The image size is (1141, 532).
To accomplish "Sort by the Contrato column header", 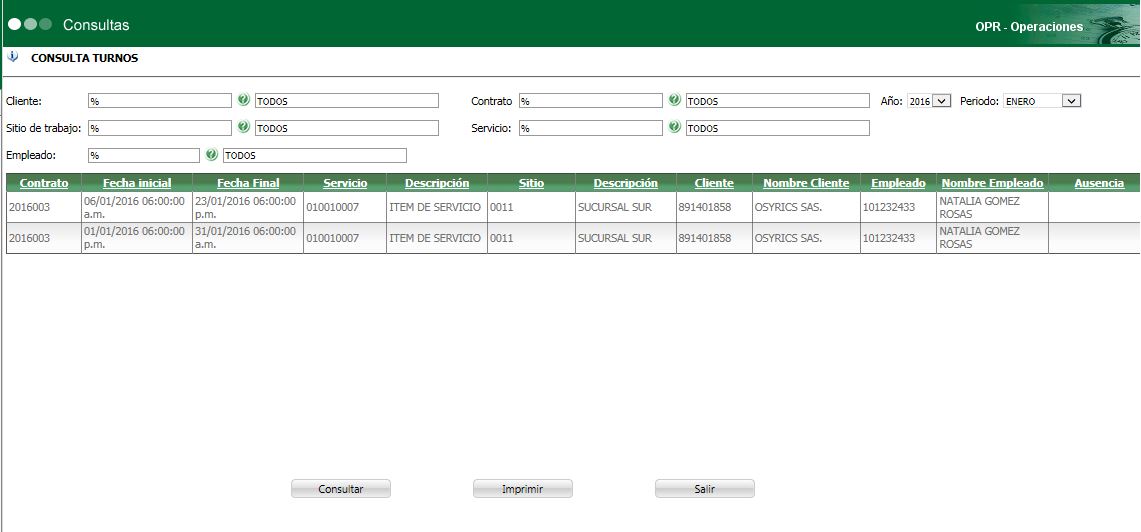I will pyautogui.click(x=44, y=183).
